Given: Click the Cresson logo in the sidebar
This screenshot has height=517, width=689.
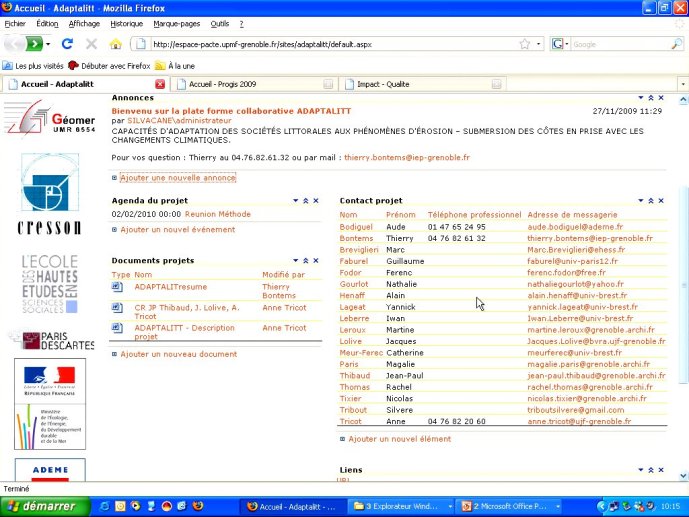Looking at the screenshot, I should pyautogui.click(x=50, y=194).
